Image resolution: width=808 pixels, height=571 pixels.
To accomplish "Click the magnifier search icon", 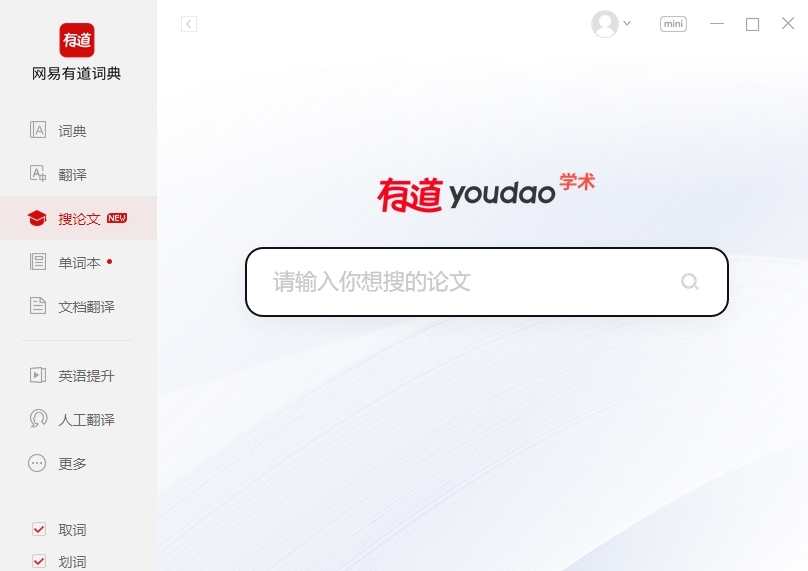I will [x=689, y=281].
